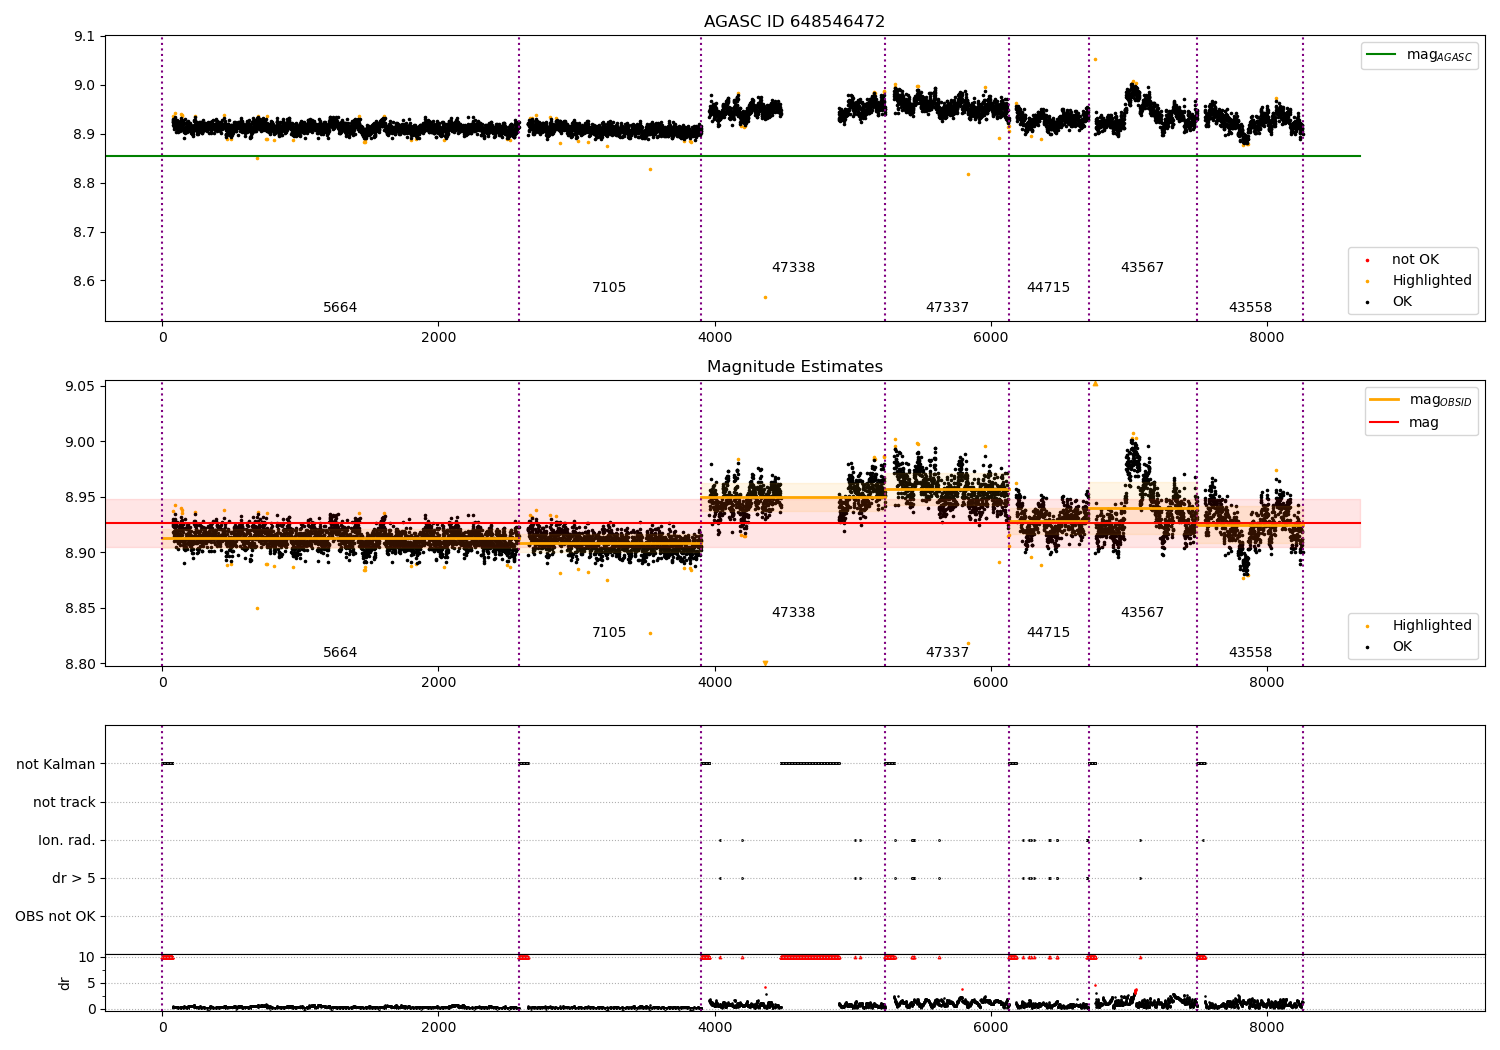This screenshot has height=1050, width=1500.
Task: Click the 10 tick on the dr axis
Action: click(x=87, y=957)
